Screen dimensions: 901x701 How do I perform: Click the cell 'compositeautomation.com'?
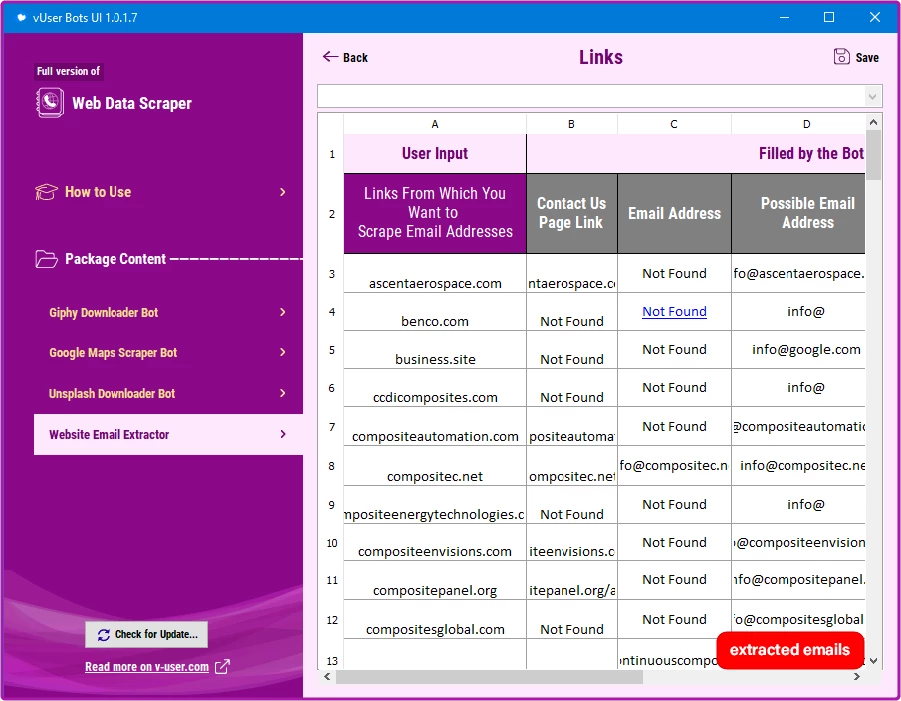tap(435, 427)
